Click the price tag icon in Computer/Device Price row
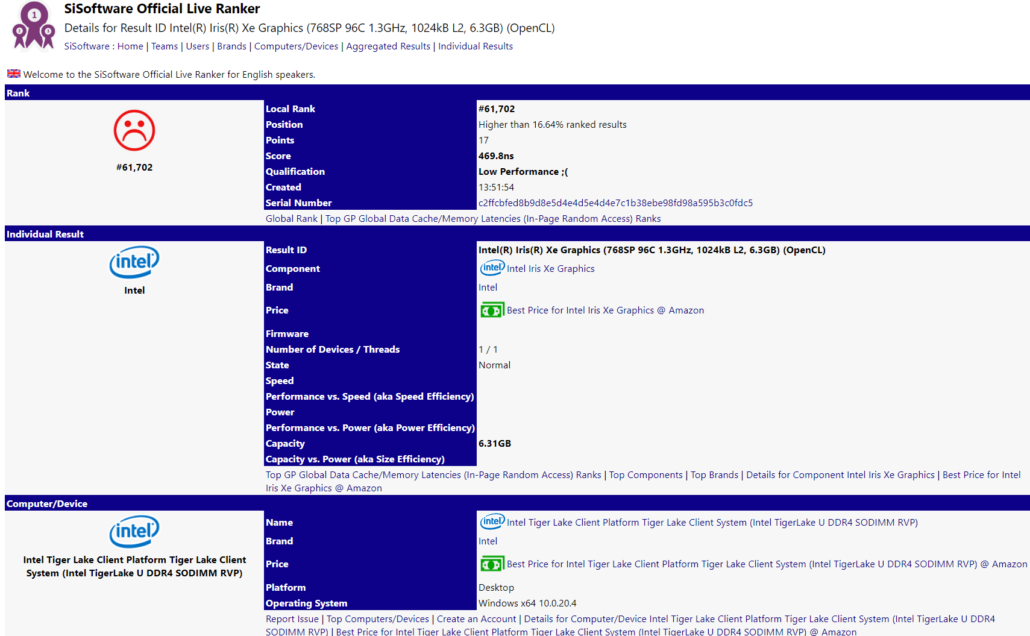 point(492,563)
